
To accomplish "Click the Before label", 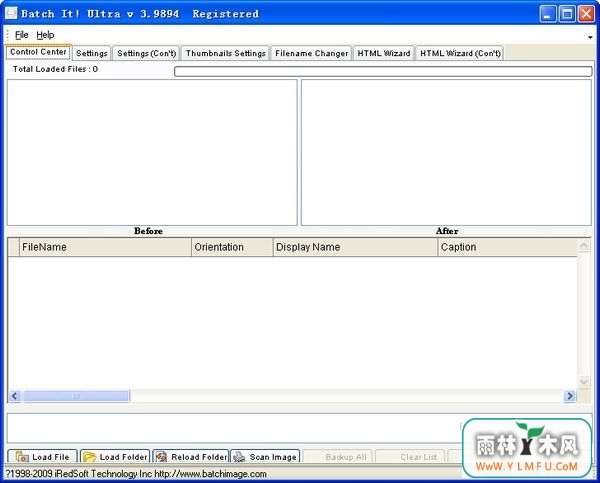I will pyautogui.click(x=148, y=231).
